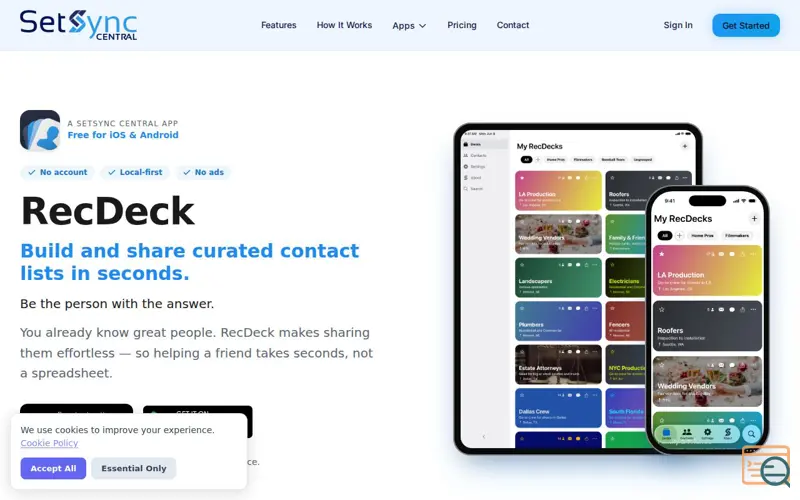Screen dimensions: 800x500
Task: Select Contacts in tablet sidebar
Action: [x=475, y=155]
